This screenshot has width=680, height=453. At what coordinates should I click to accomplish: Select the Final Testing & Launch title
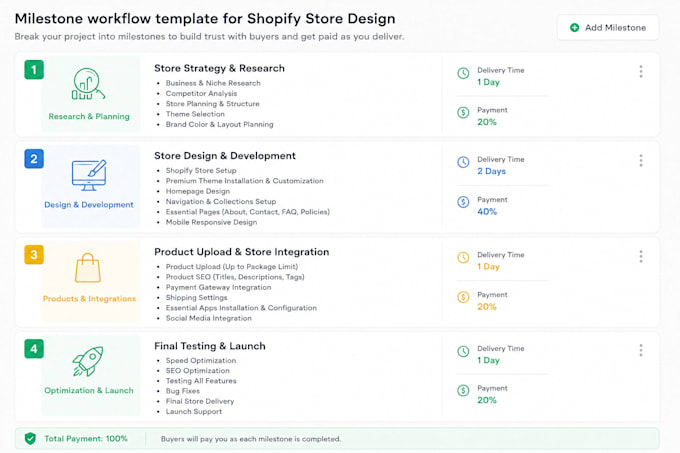209,346
